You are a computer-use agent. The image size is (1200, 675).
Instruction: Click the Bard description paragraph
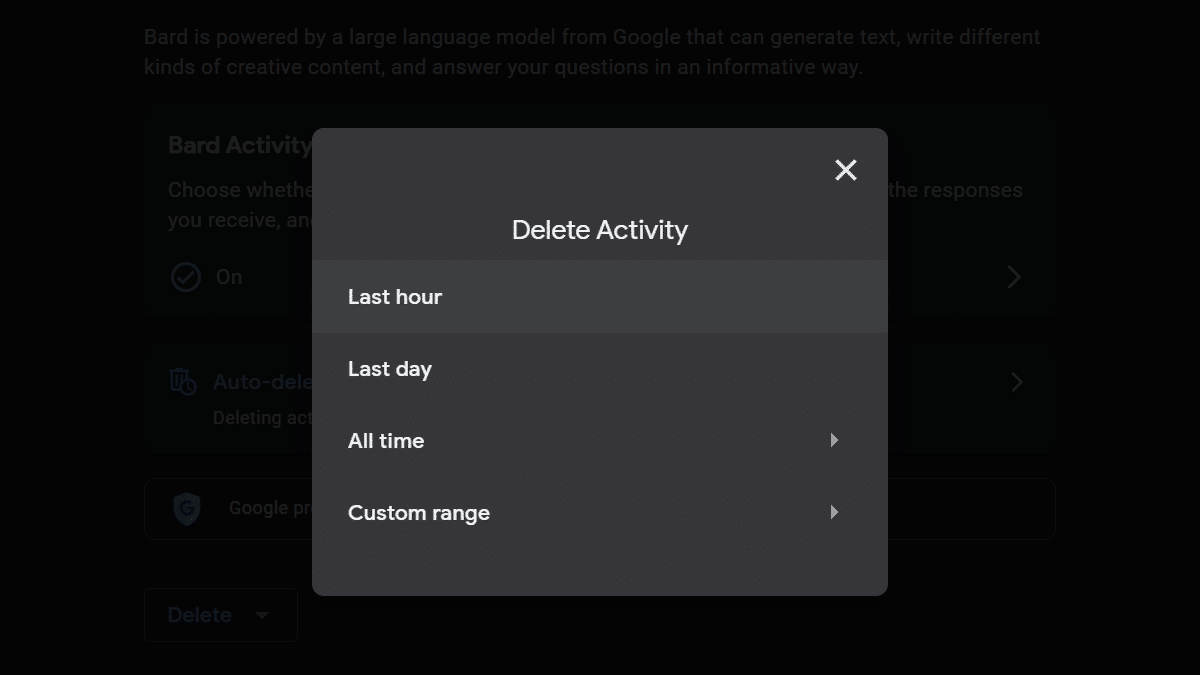(x=592, y=52)
